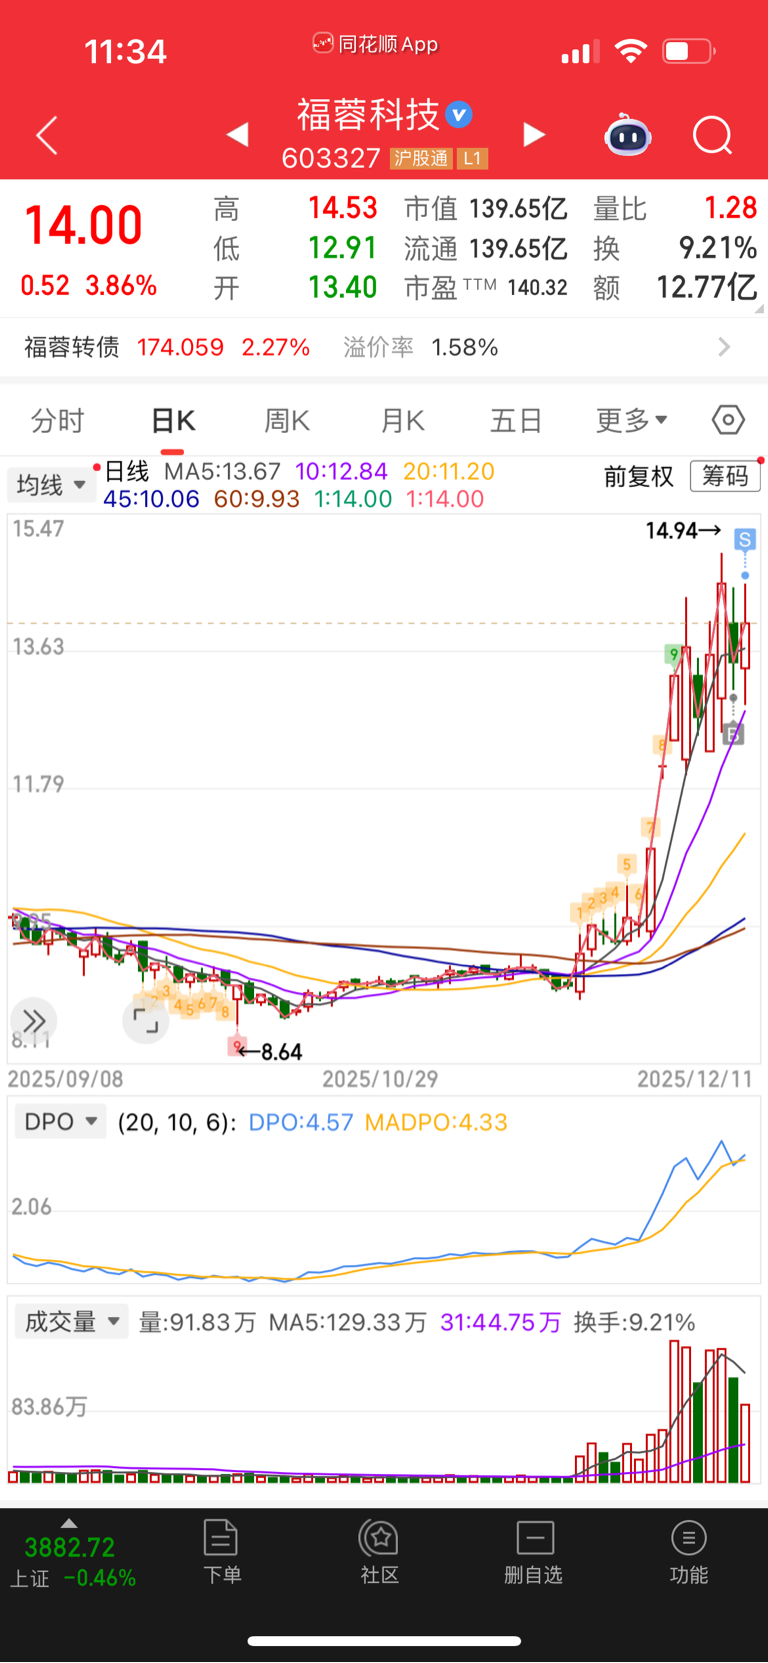The width and height of the screenshot is (768, 1663).
Task: Tap the S sell marker on chart
Action: tap(744, 540)
